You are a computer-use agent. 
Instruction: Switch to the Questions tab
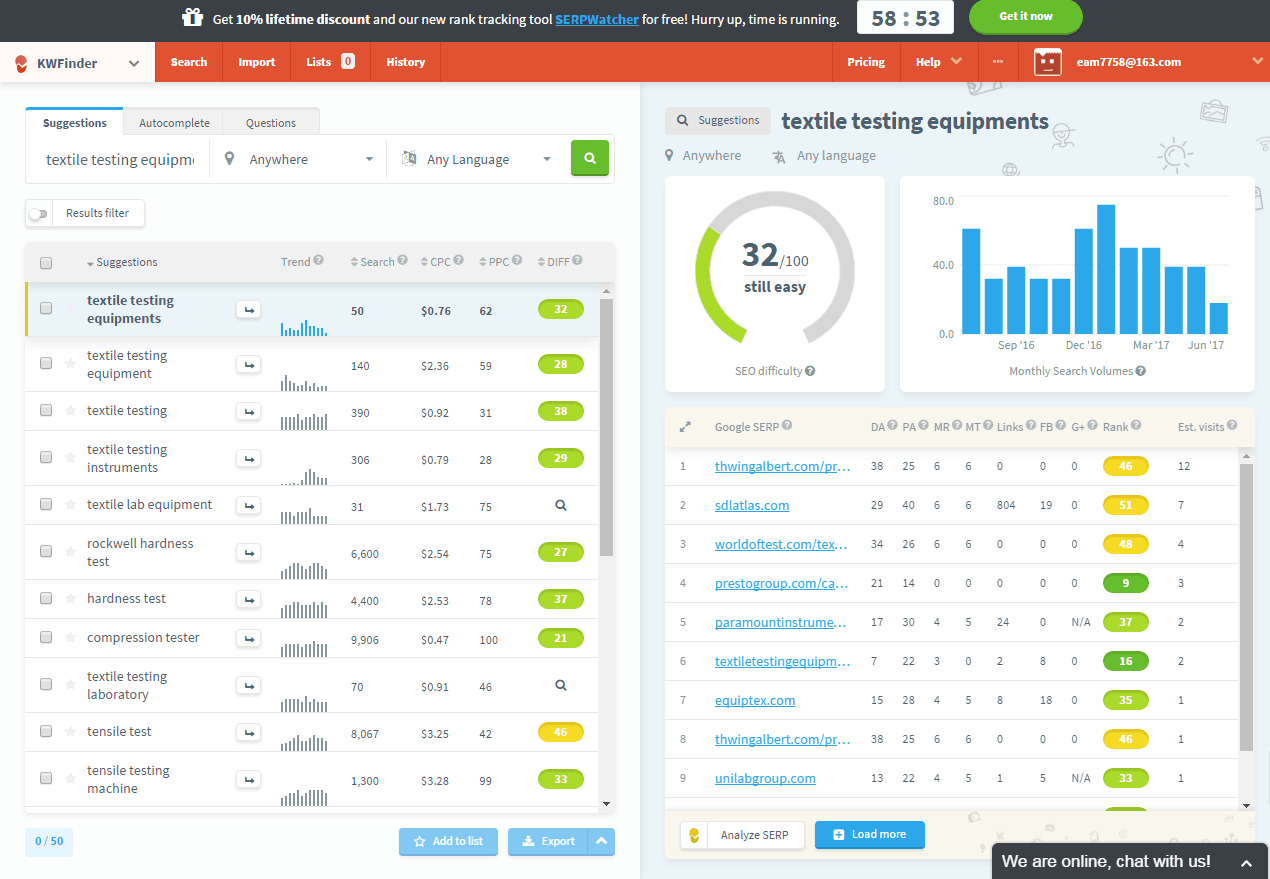point(271,123)
